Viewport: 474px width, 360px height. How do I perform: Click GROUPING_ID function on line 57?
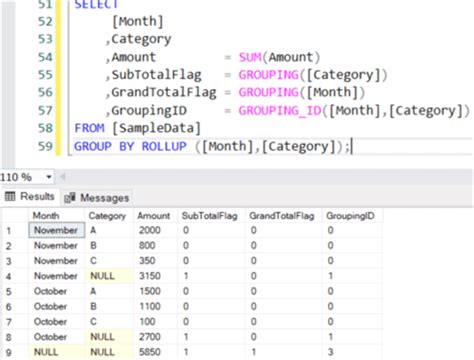point(280,110)
